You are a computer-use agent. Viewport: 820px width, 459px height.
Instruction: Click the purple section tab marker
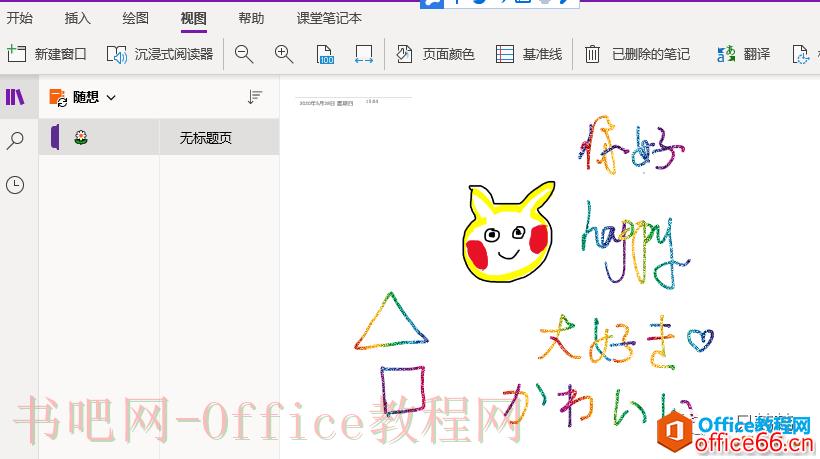[x=55, y=137]
